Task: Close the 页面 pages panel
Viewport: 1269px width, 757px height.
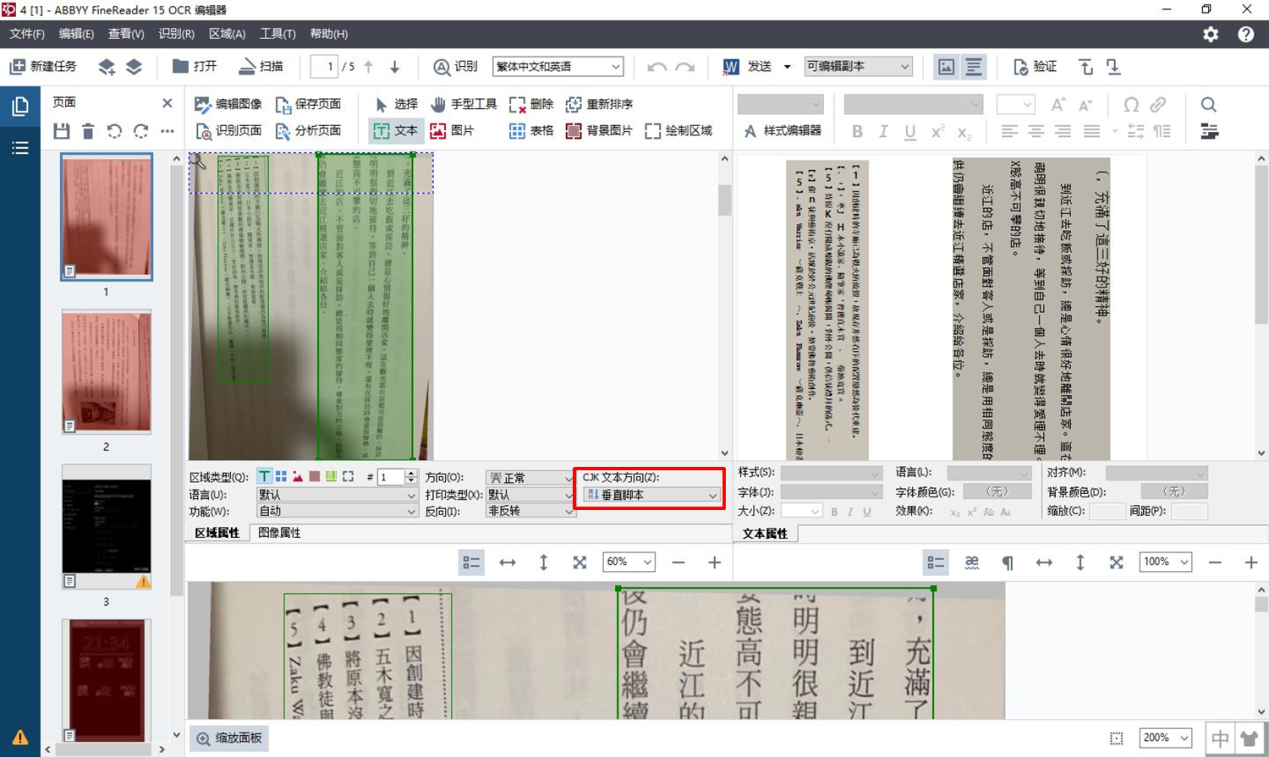Action: [167, 103]
